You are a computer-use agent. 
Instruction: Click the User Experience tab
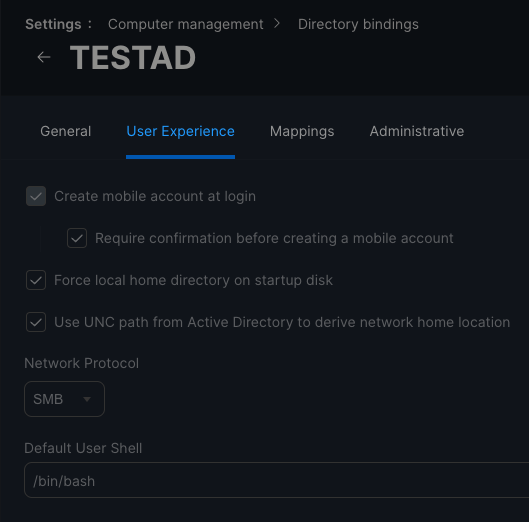(180, 131)
